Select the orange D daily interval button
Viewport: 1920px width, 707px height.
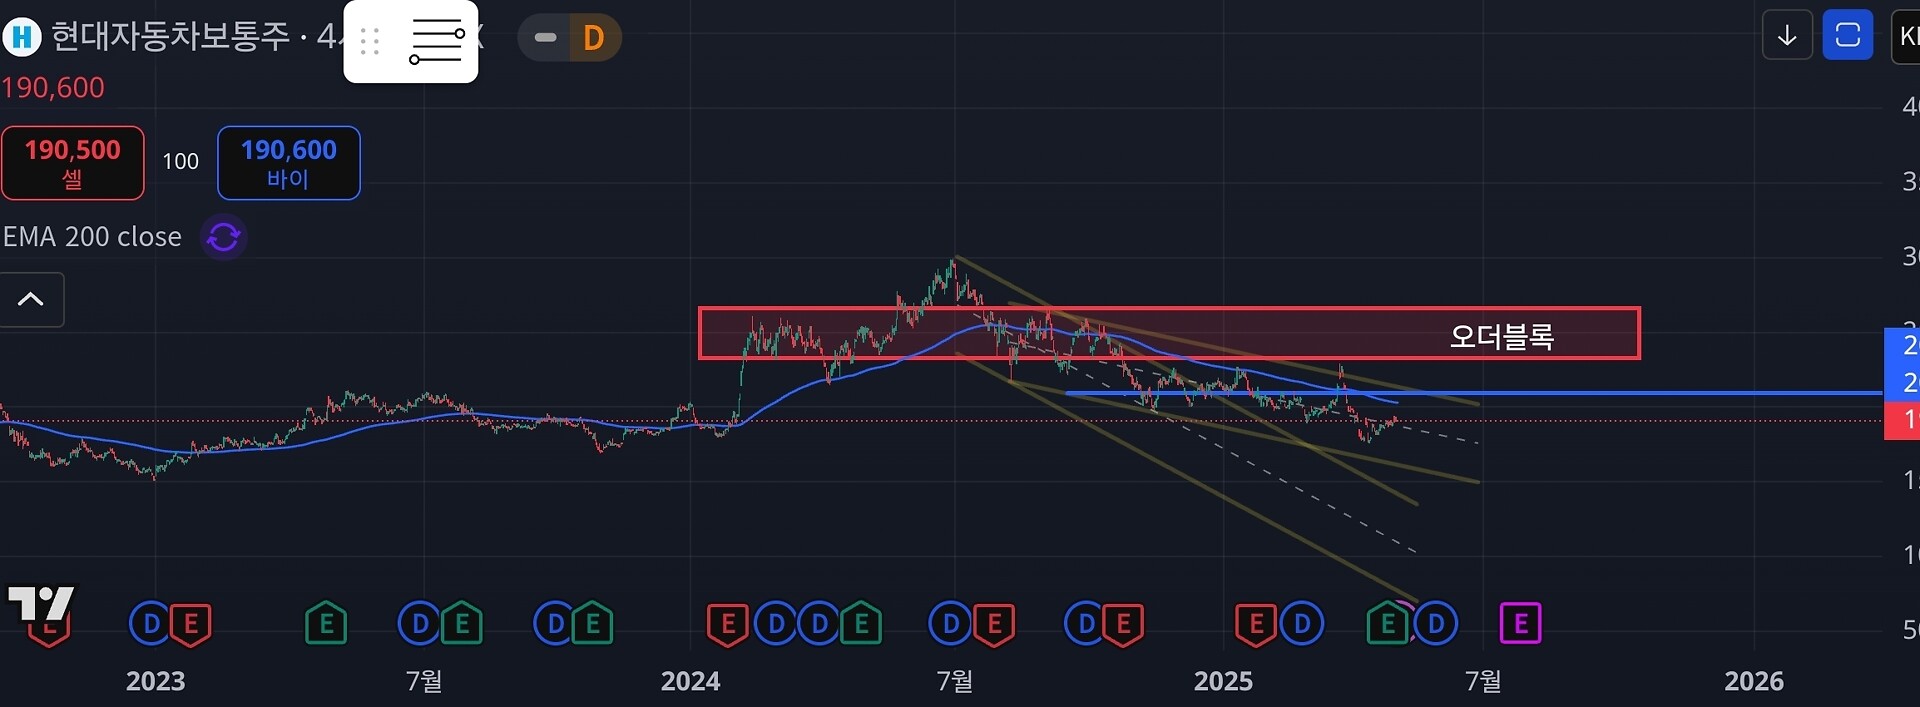(594, 38)
